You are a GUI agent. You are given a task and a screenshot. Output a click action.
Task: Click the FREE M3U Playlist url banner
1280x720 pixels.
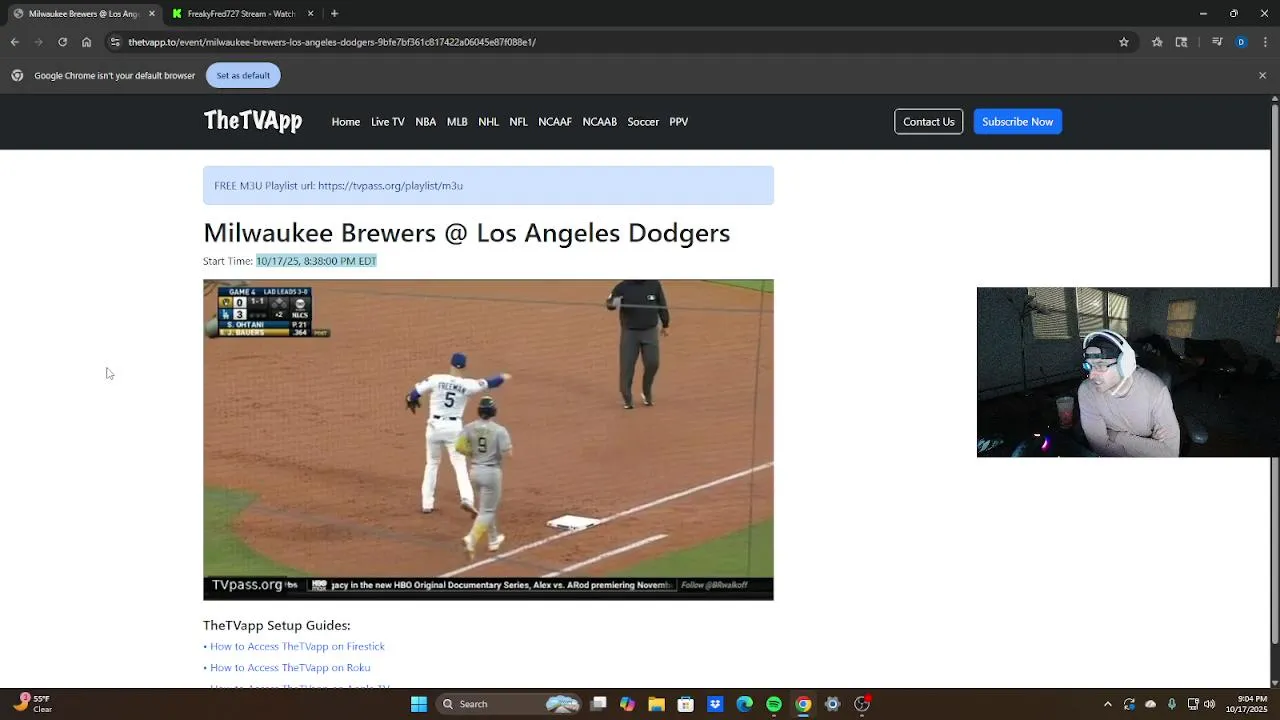tap(488, 185)
